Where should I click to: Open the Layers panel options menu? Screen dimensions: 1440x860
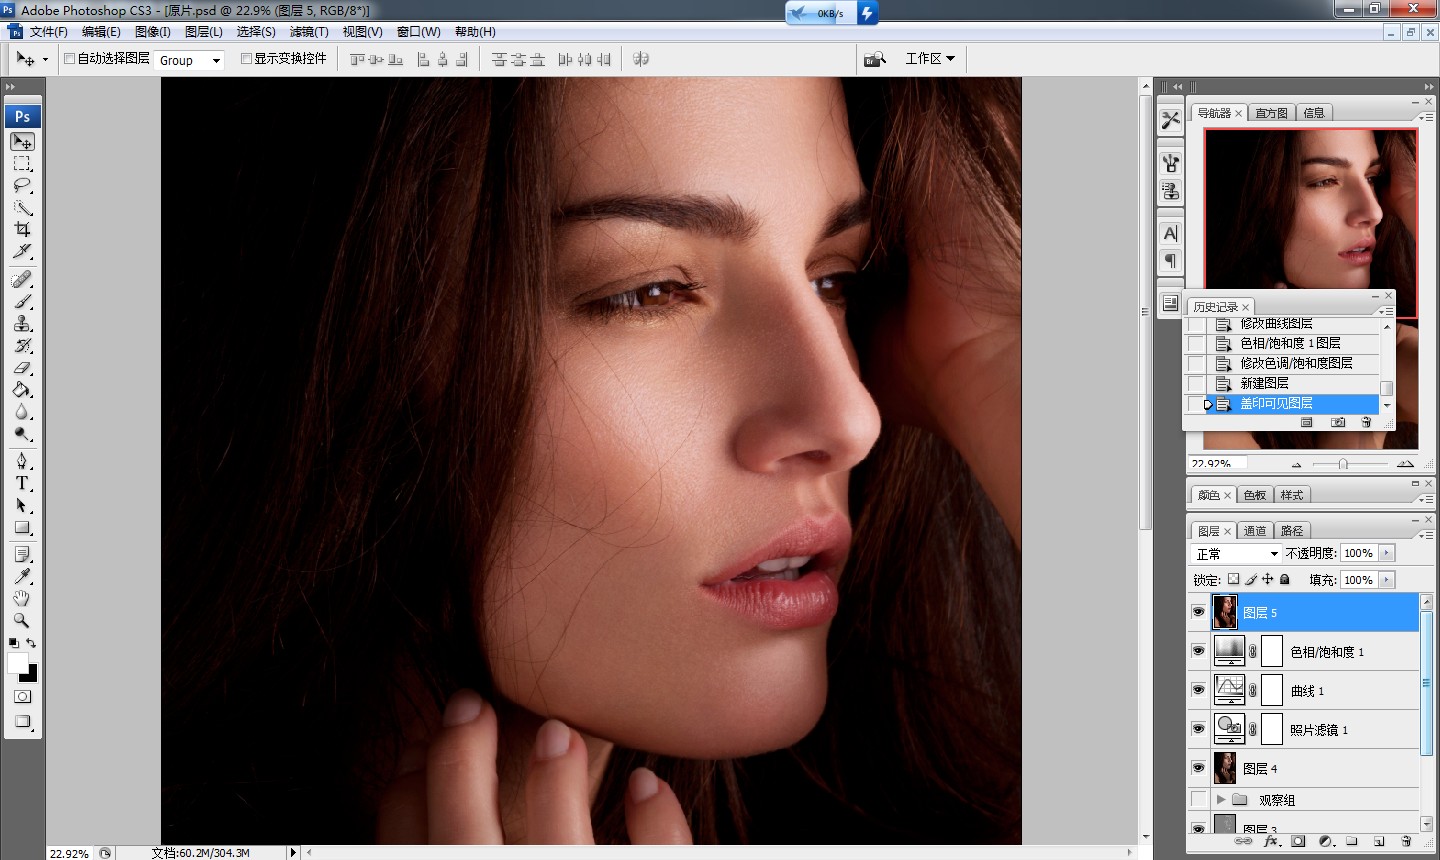(x=1427, y=535)
